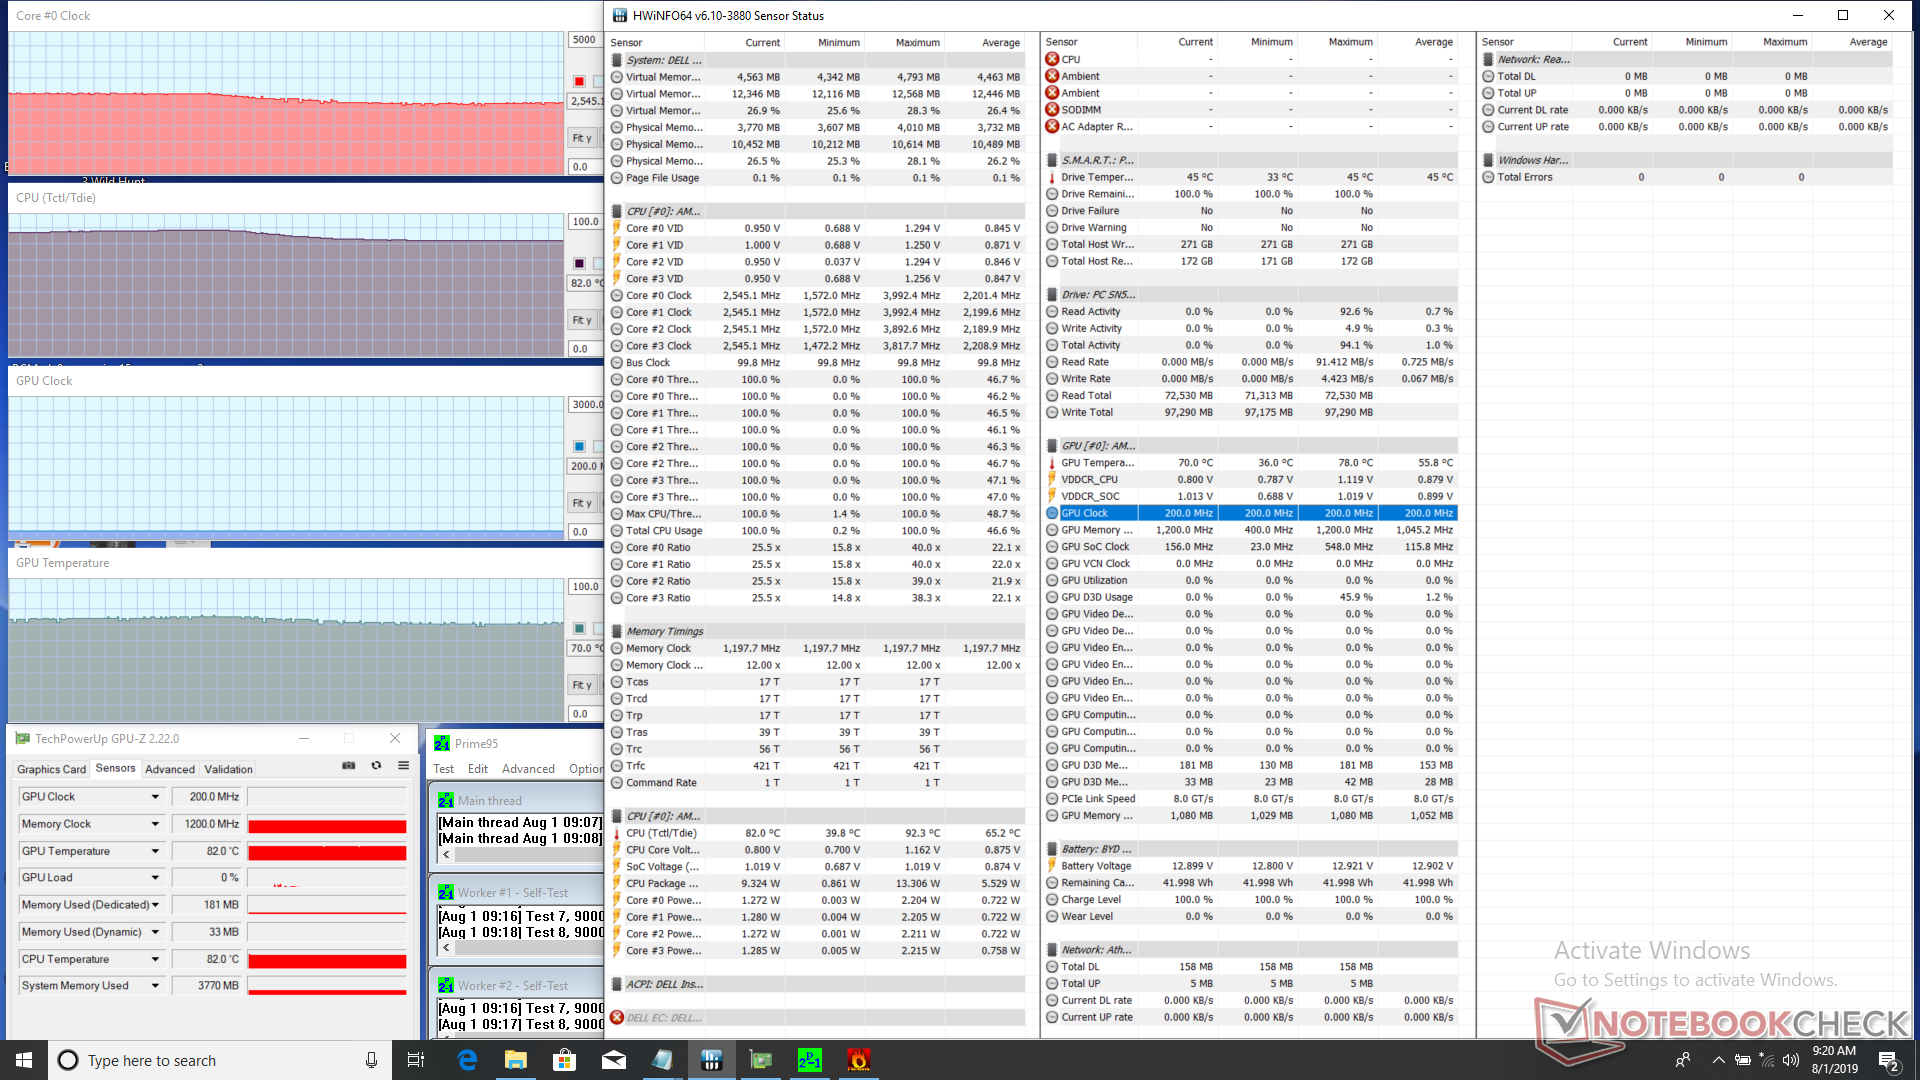This screenshot has width=1920, height=1080.
Task: Open the Prime95 Advanced menu
Action: click(528, 769)
